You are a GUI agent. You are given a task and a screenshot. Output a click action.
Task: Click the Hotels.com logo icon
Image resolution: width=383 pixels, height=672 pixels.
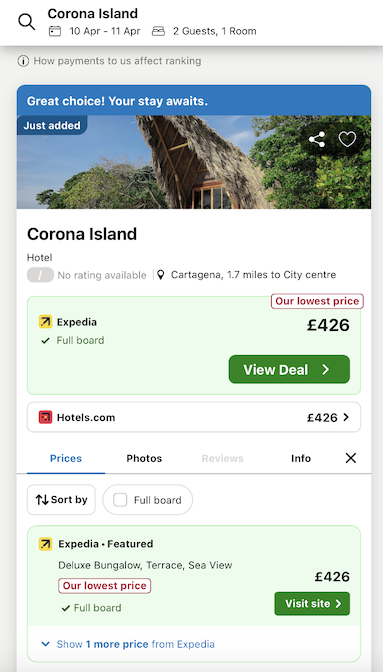(45, 417)
